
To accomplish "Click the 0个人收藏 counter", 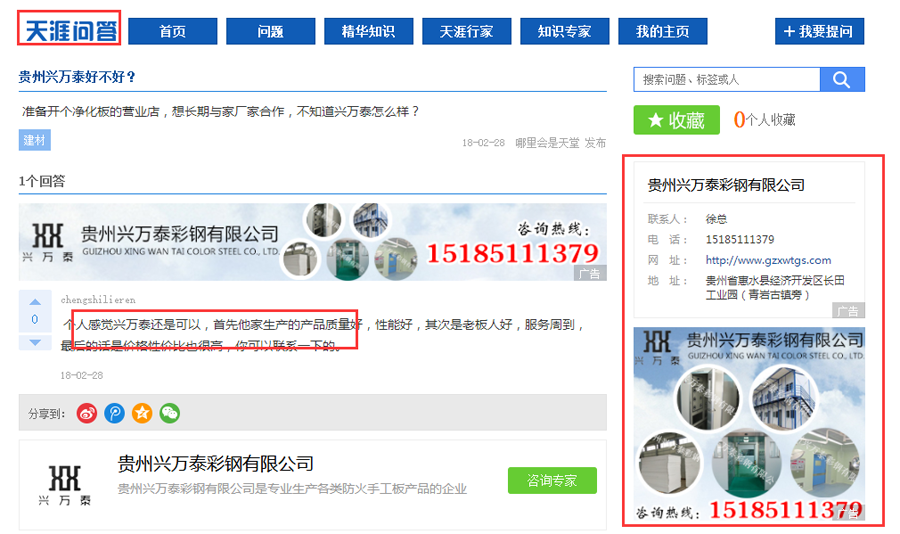I will pos(765,119).
